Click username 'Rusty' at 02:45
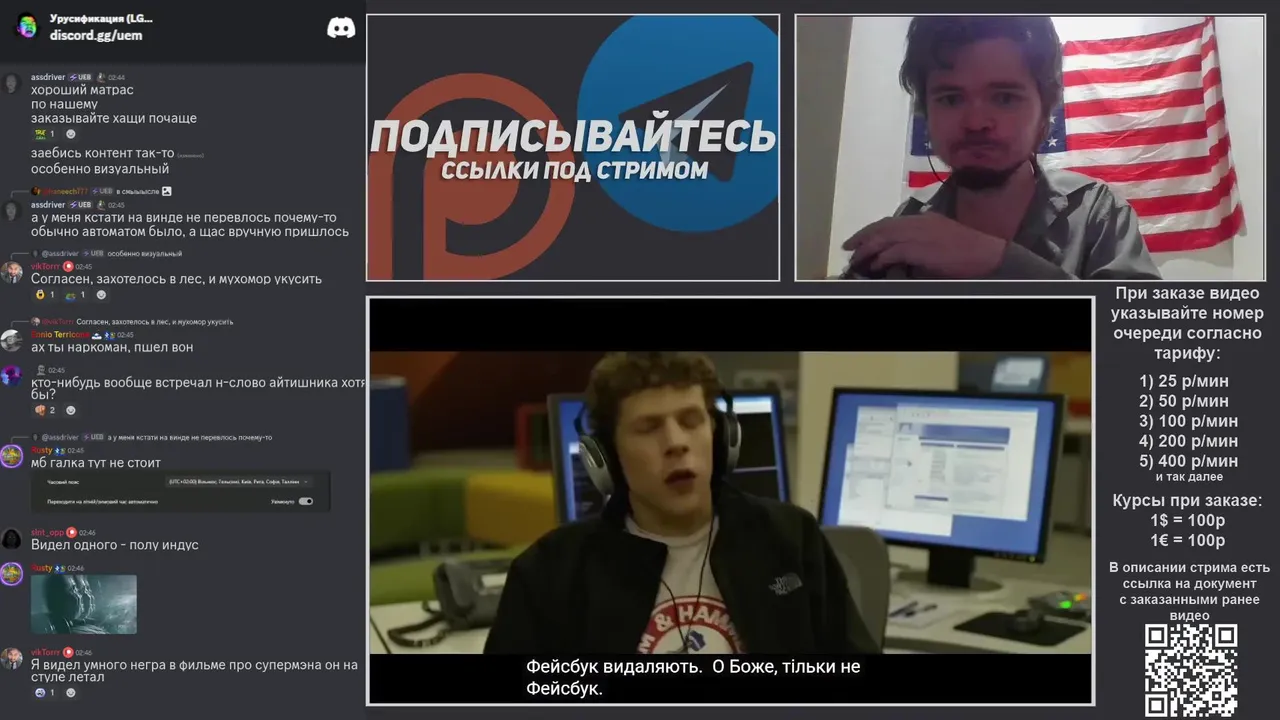The image size is (1280, 720). pos(42,451)
